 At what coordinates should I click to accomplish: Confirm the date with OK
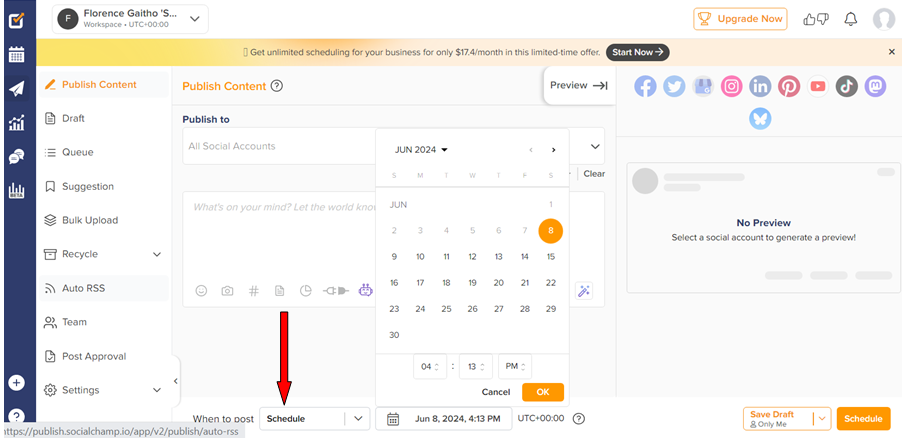click(x=542, y=392)
